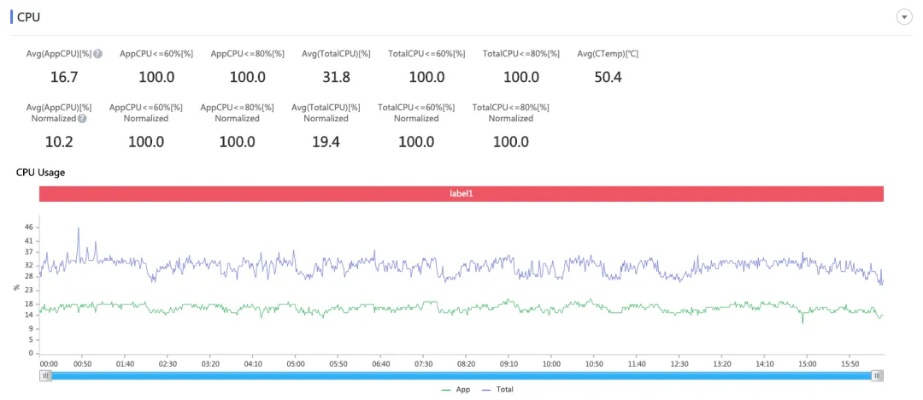
Task: Click the Avg(TotalCPU)[%] value 31.8
Action: [x=337, y=77]
